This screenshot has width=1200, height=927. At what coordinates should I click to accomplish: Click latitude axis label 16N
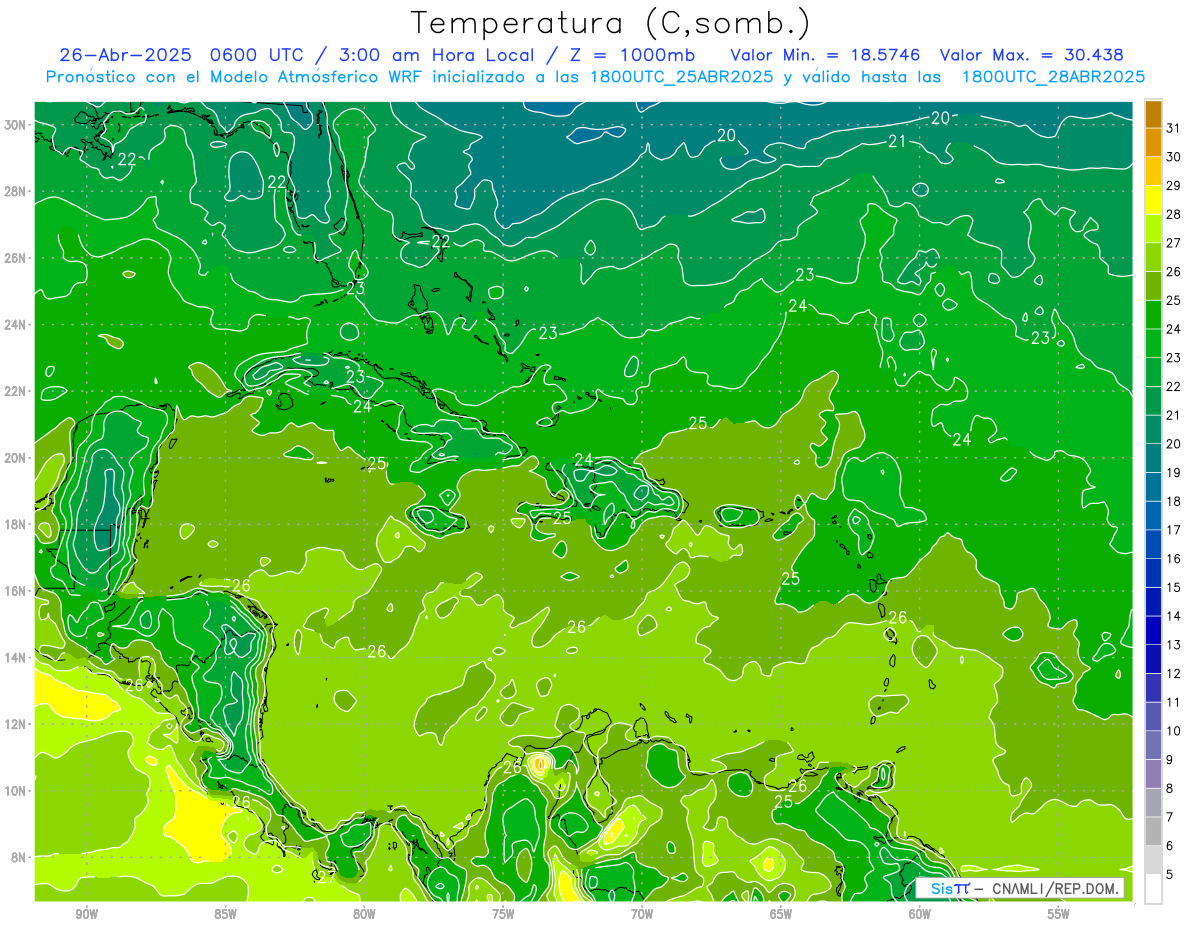16,591
